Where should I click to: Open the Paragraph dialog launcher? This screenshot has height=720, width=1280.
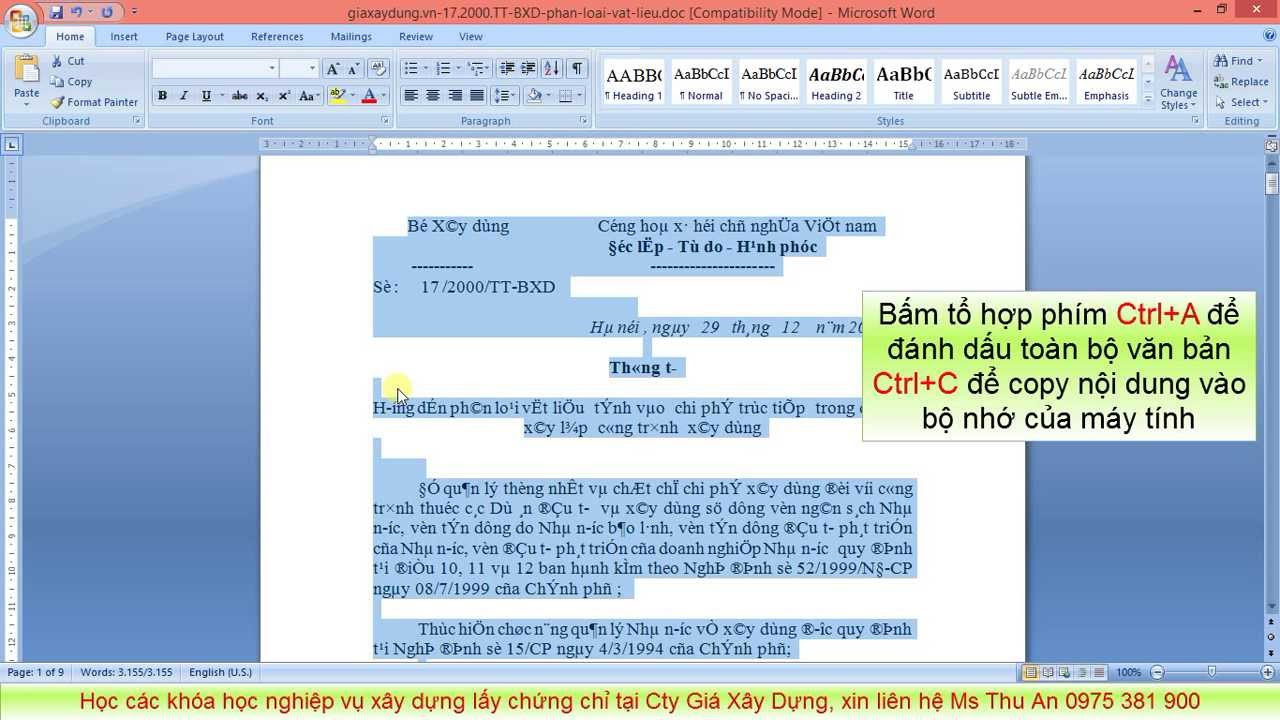click(x=583, y=121)
